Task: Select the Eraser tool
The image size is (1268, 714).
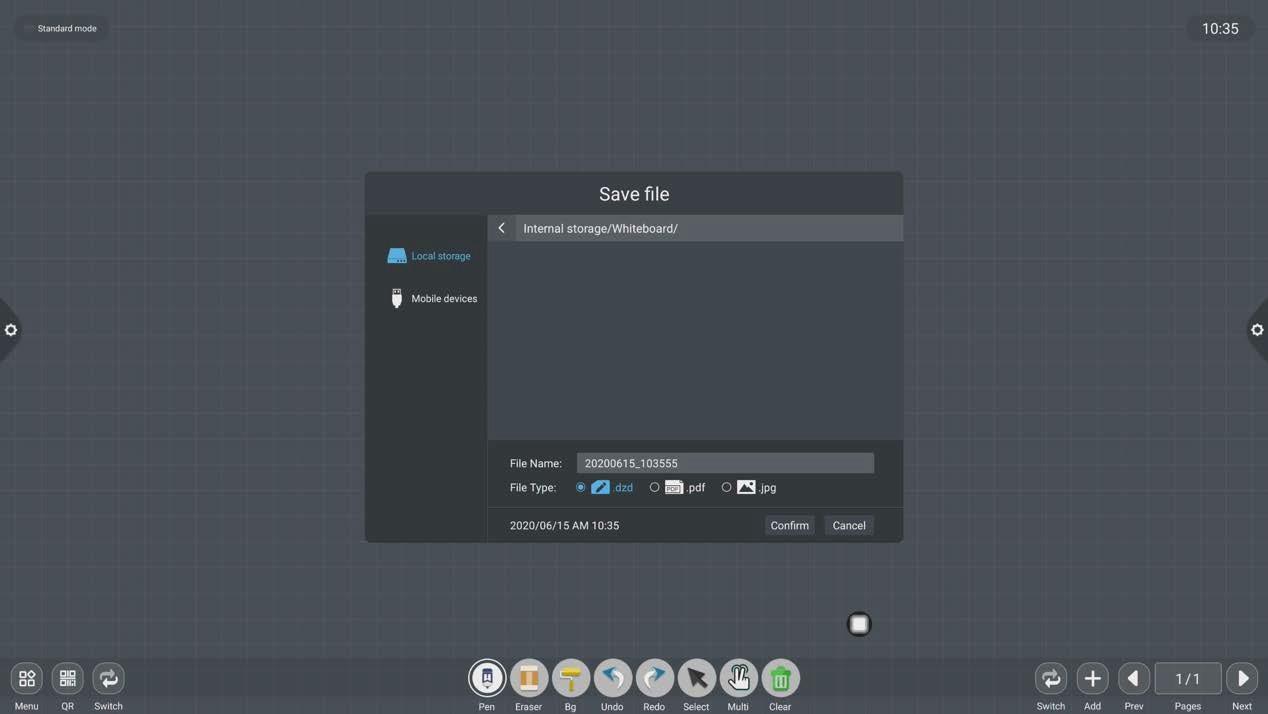Action: coord(529,678)
